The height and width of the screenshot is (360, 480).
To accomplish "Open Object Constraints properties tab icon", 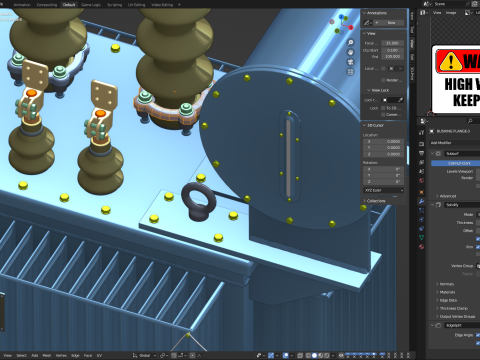I will tap(421, 229).
